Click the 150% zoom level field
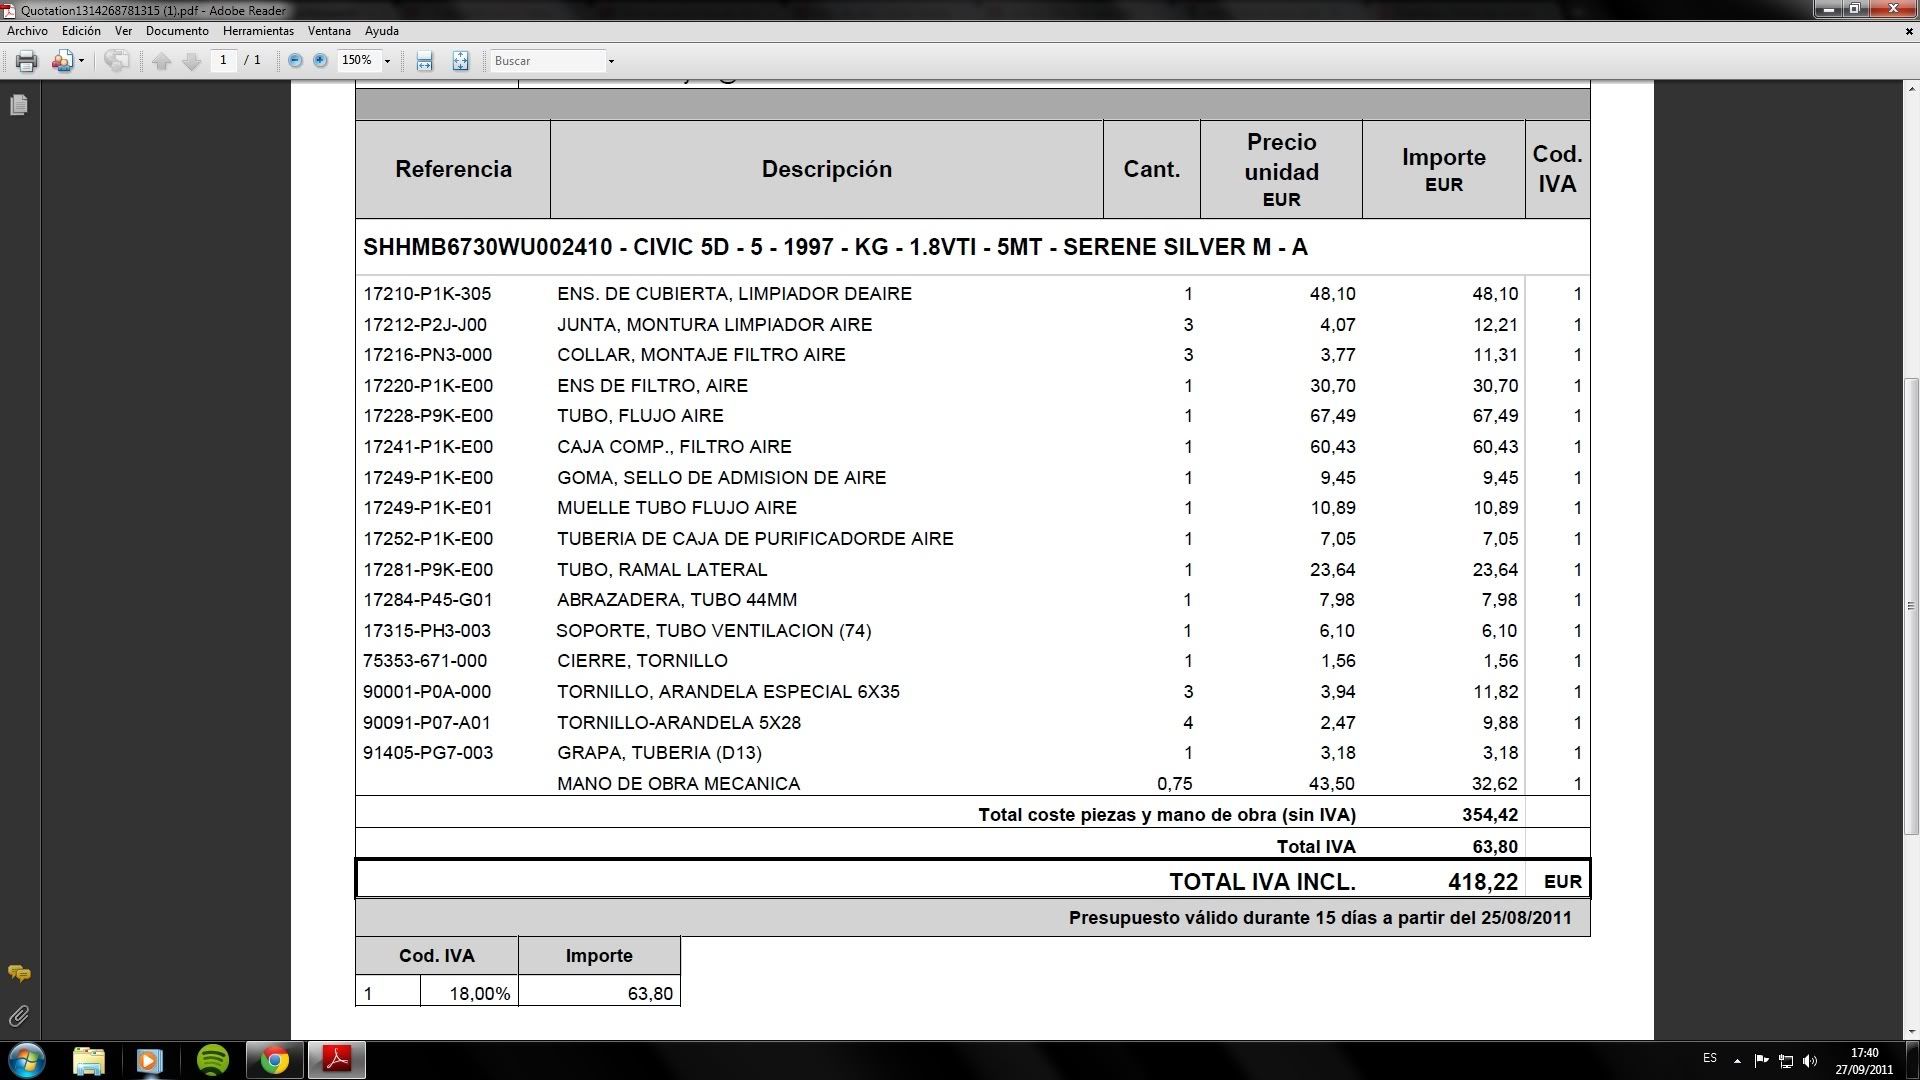Image resolution: width=1920 pixels, height=1080 pixels. [x=358, y=60]
